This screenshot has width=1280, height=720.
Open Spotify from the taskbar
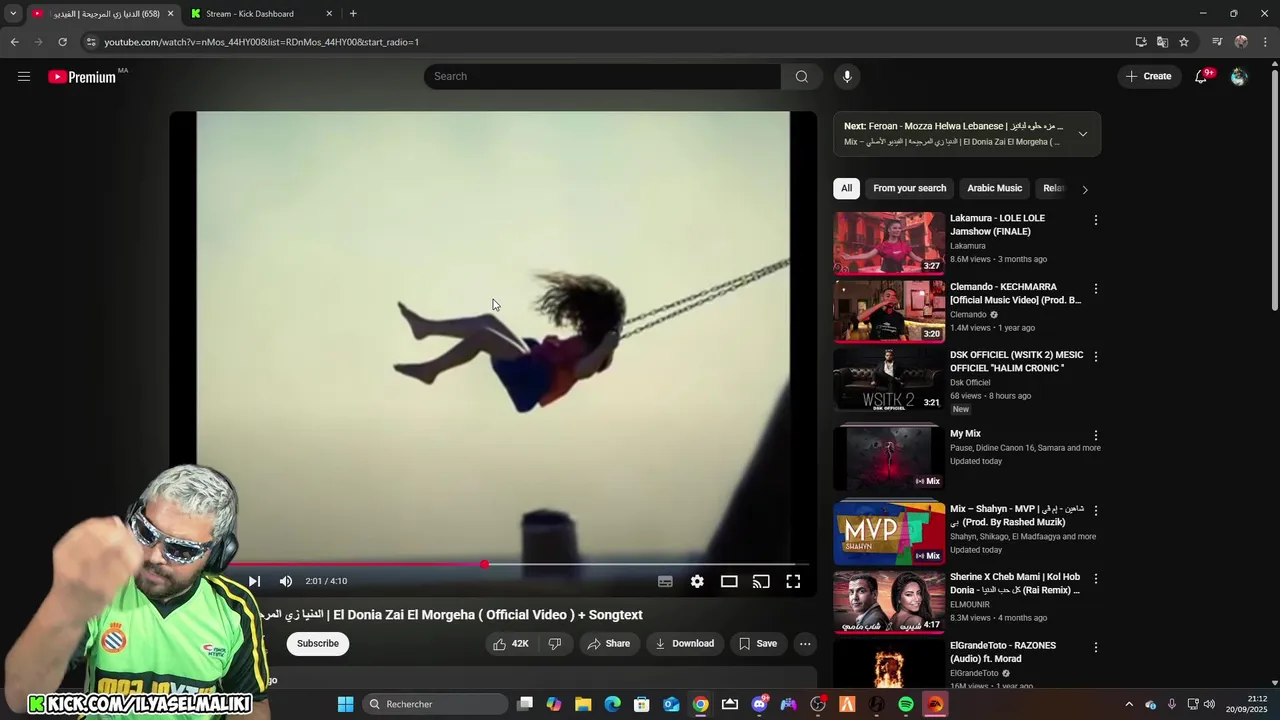click(x=905, y=704)
